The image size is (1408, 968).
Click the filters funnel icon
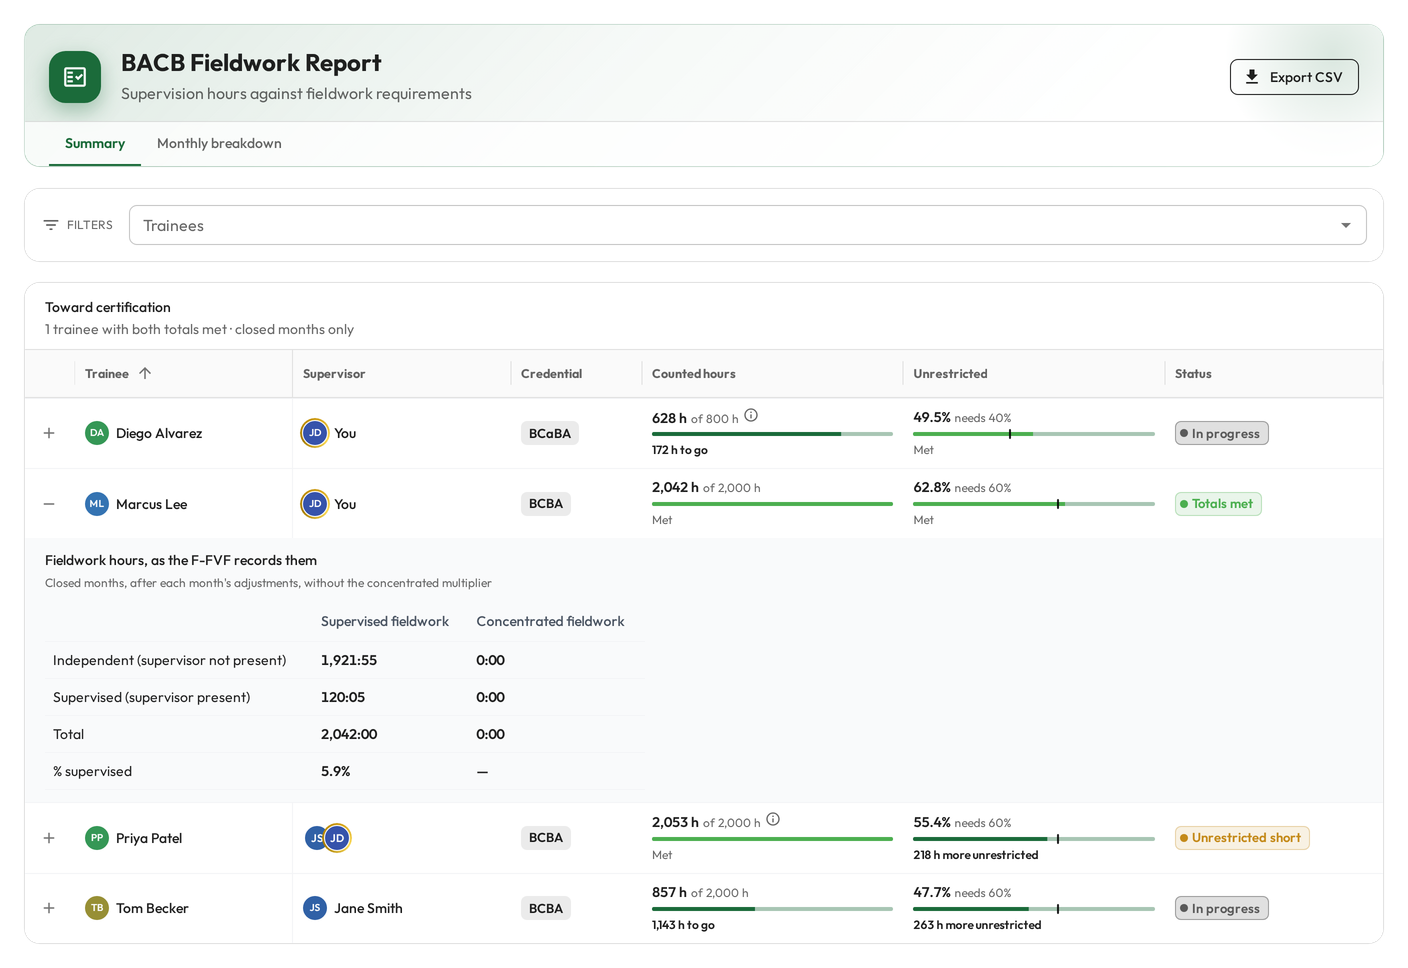pyautogui.click(x=51, y=225)
